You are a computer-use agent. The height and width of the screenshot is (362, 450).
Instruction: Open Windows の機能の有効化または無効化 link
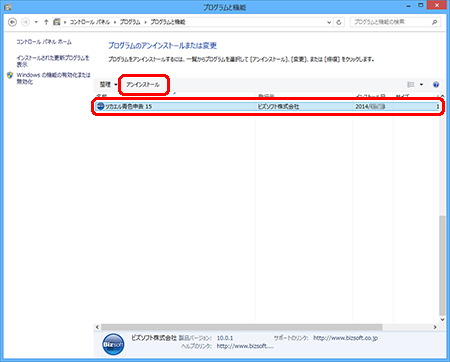pyautogui.click(x=53, y=78)
